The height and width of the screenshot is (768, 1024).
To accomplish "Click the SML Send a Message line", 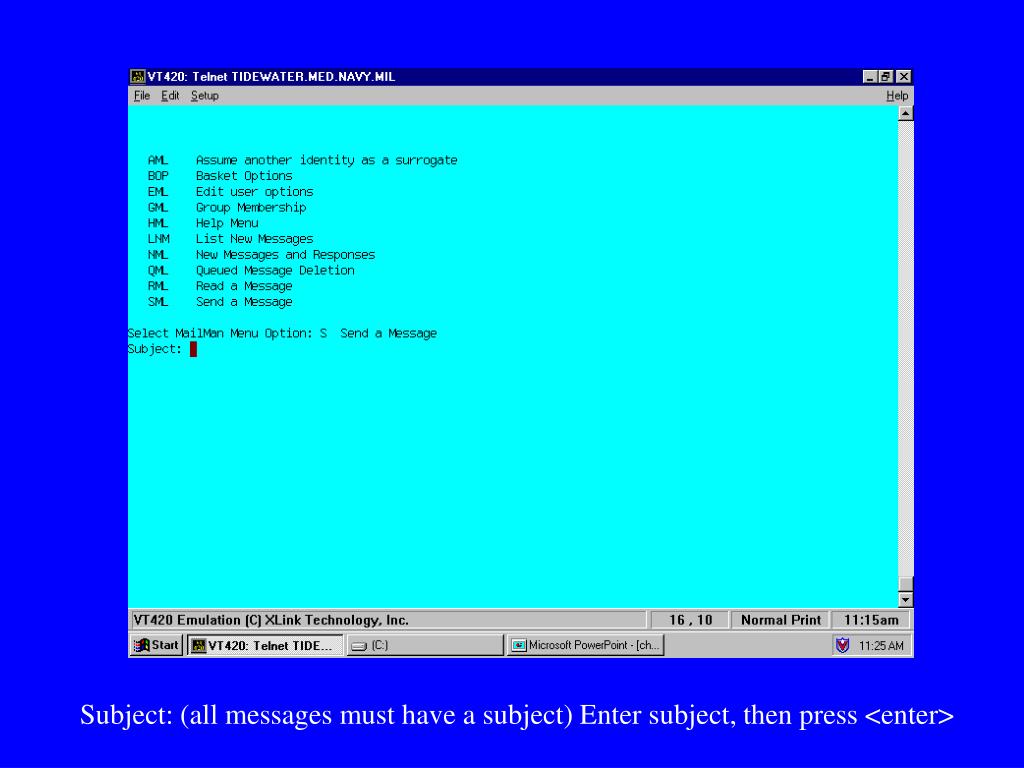I will 220,302.
